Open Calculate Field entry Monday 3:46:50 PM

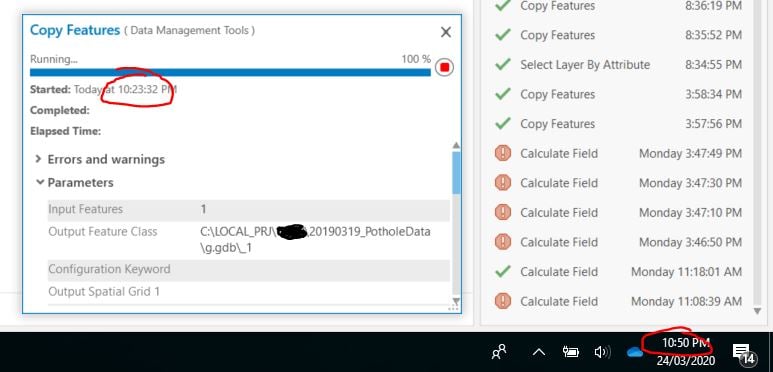(x=618, y=242)
